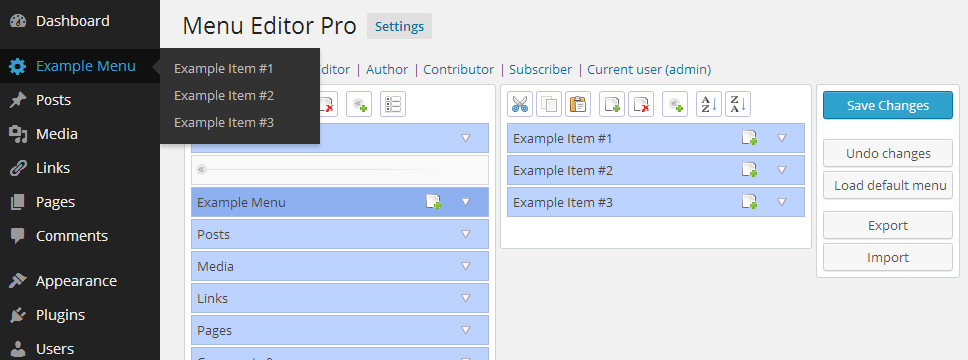Click the toggle-all list icon in left toolbar

pos(393,104)
